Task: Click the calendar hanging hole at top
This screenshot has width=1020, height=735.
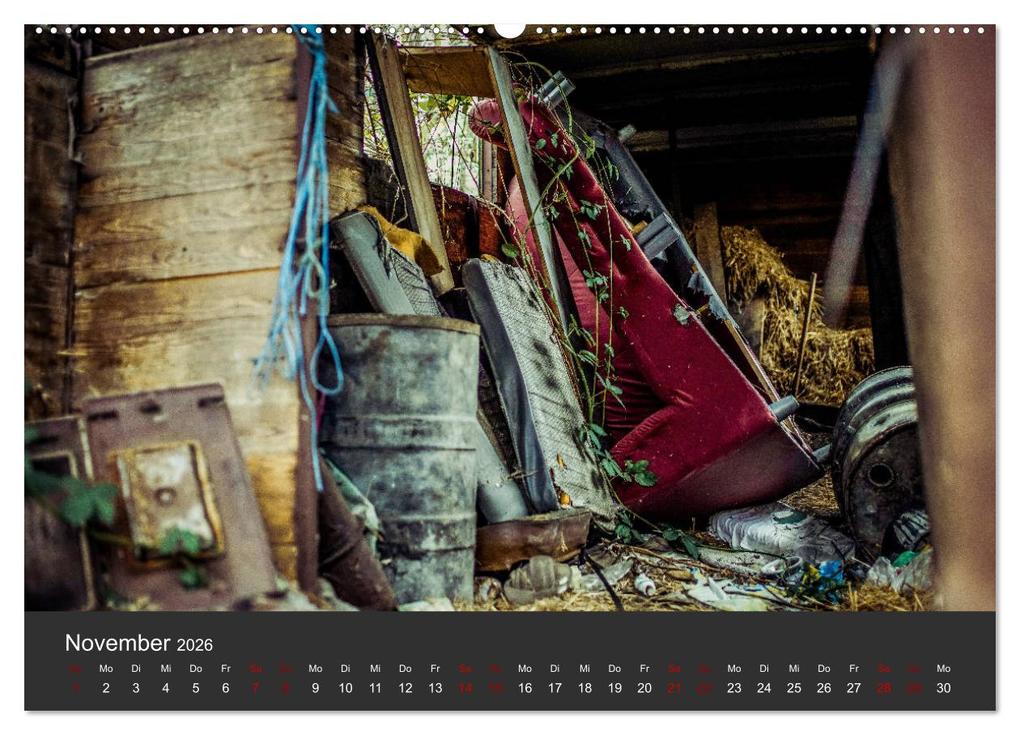Action: point(509,29)
